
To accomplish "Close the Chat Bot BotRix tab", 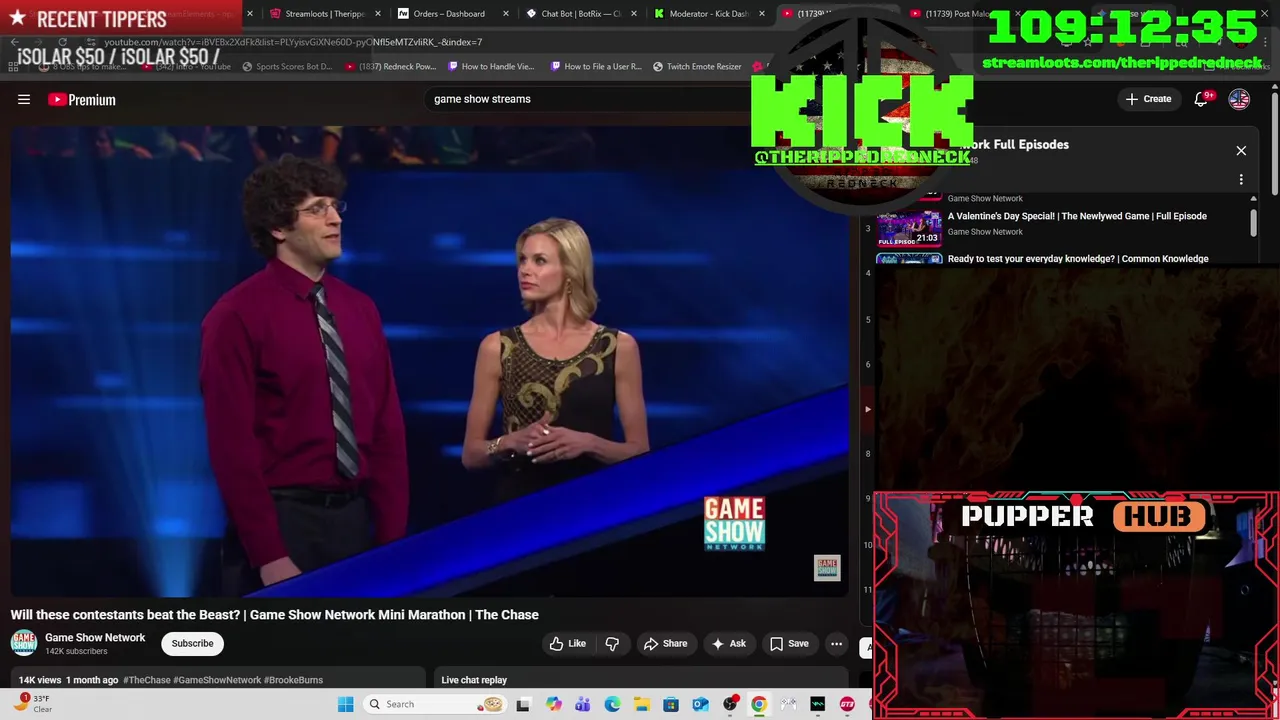I will [x=634, y=14].
